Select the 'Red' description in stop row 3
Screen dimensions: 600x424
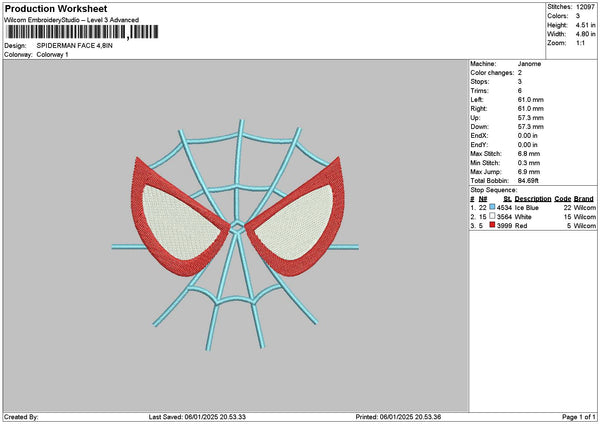[521, 226]
